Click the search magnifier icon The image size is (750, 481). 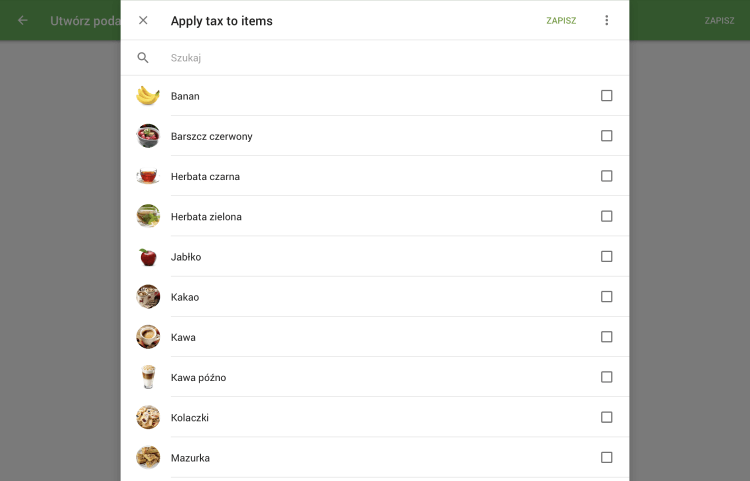[x=143, y=58]
